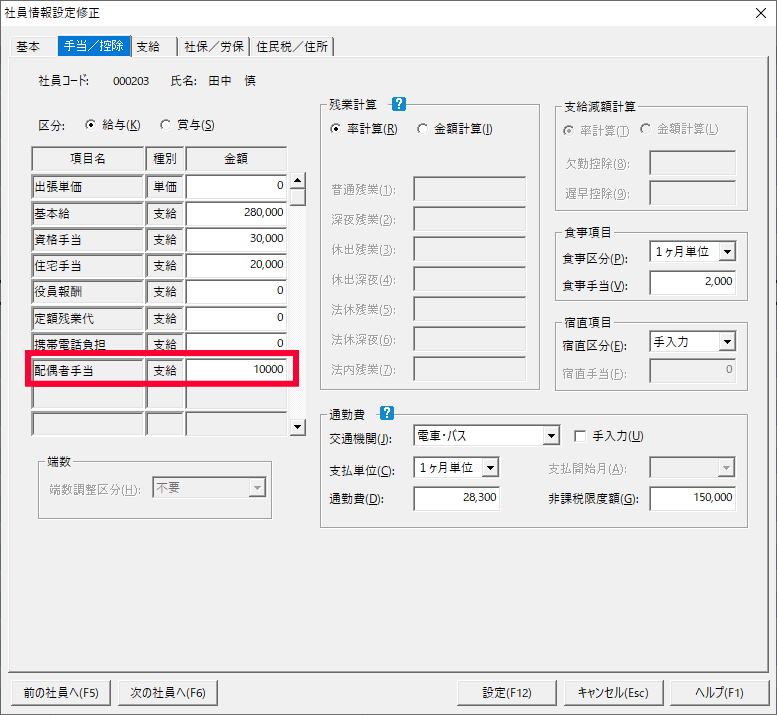Go to the 住民税／住所 tab
The image size is (777, 715).
[x=292, y=46]
